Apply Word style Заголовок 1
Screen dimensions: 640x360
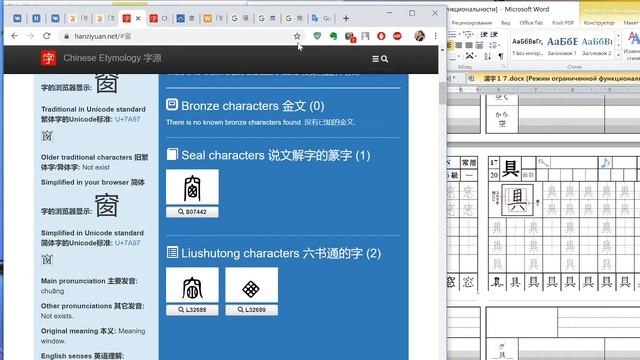coord(562,46)
